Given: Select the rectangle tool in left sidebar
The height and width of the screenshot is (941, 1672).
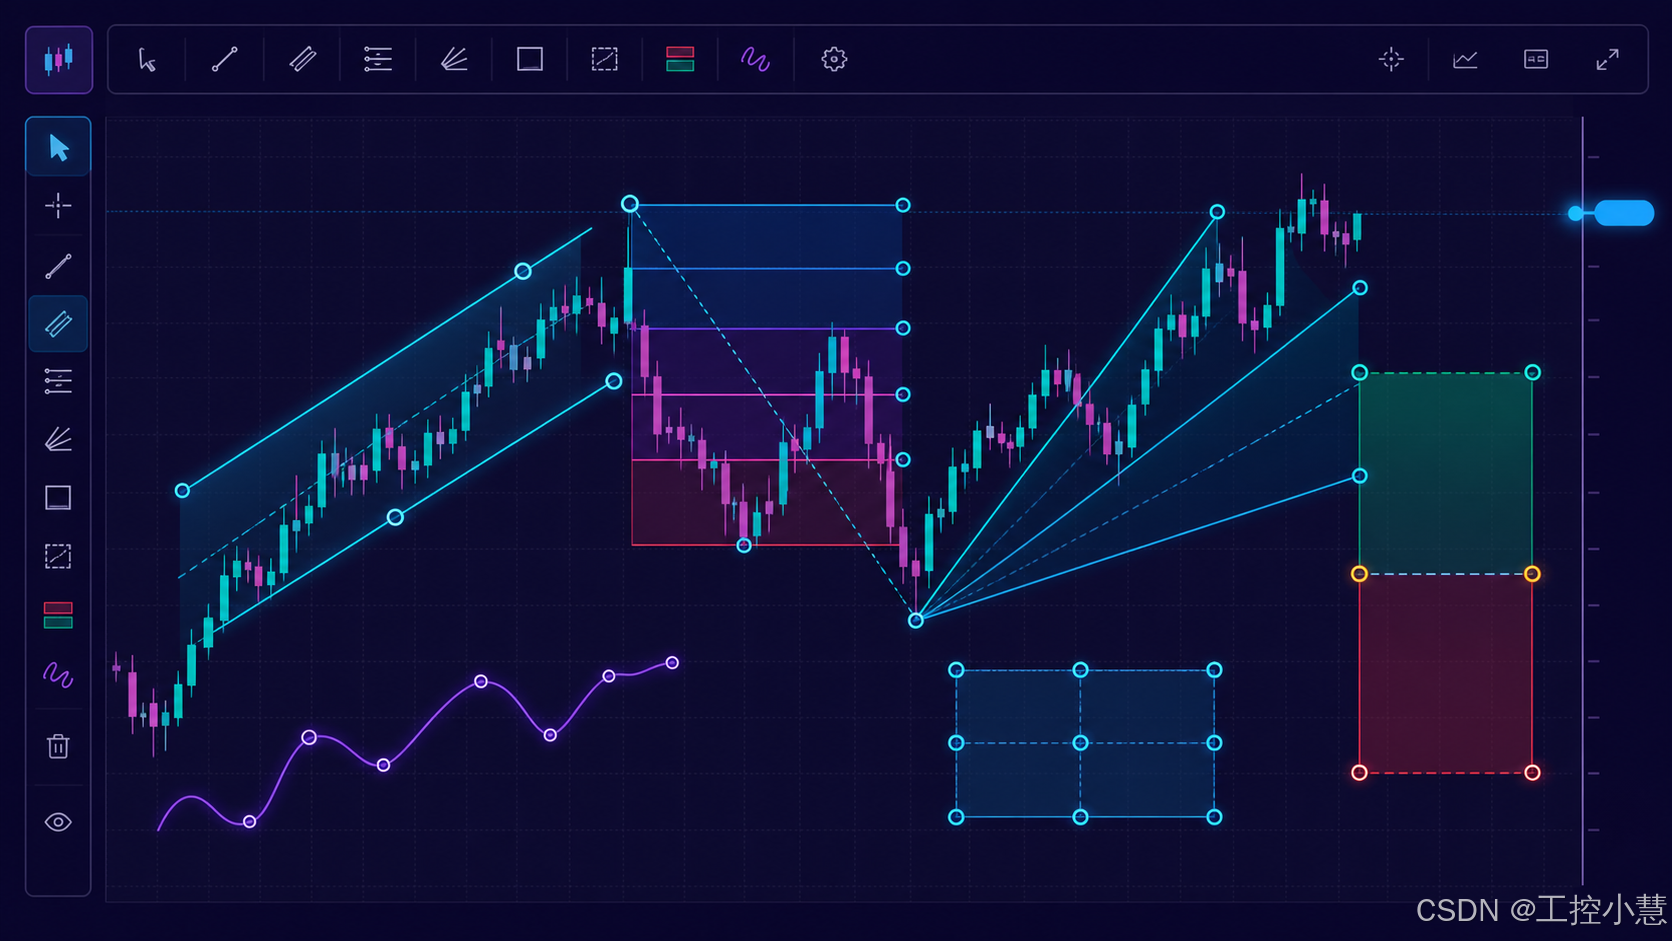Looking at the screenshot, I should [58, 498].
